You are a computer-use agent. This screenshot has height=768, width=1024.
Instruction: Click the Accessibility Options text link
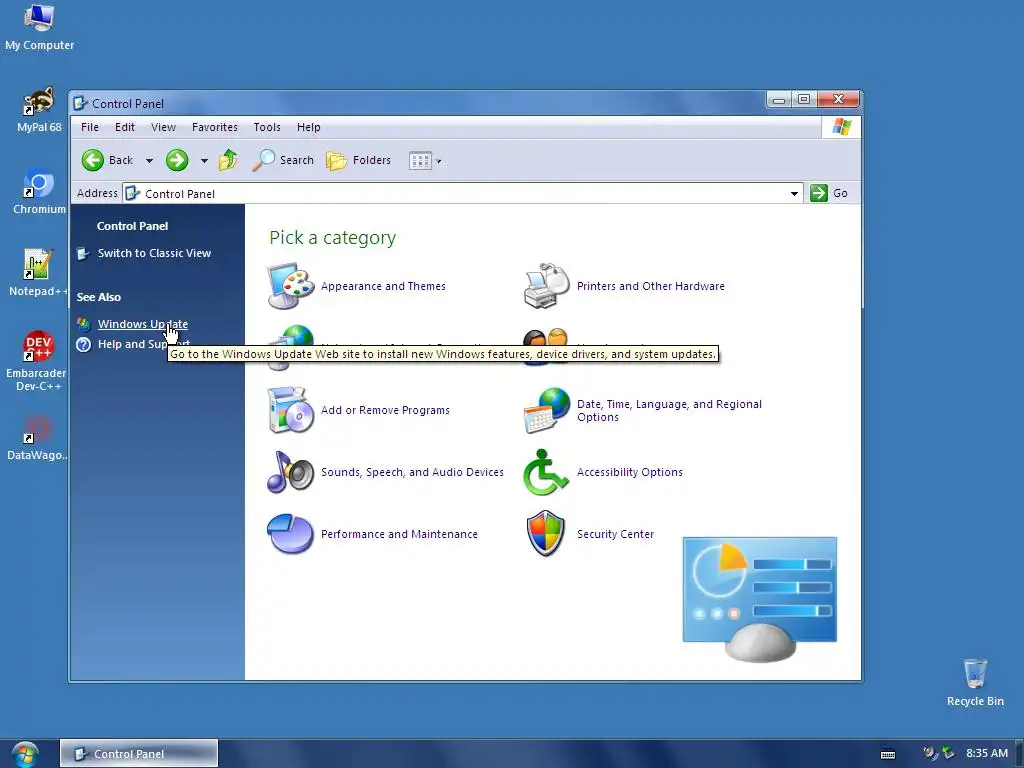630,472
